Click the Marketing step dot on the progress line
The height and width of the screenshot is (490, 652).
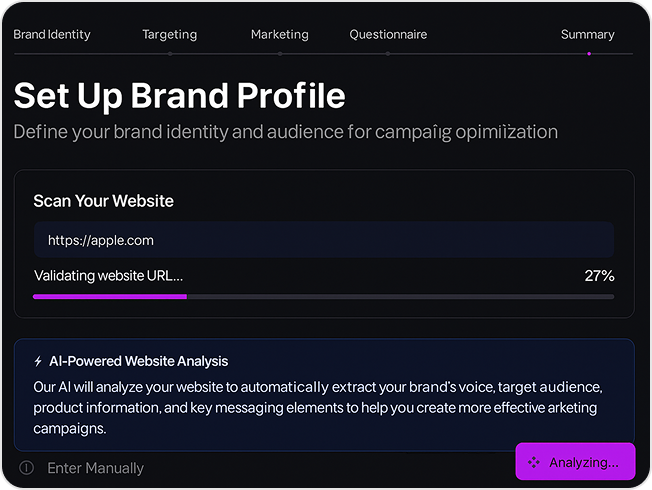point(280,54)
